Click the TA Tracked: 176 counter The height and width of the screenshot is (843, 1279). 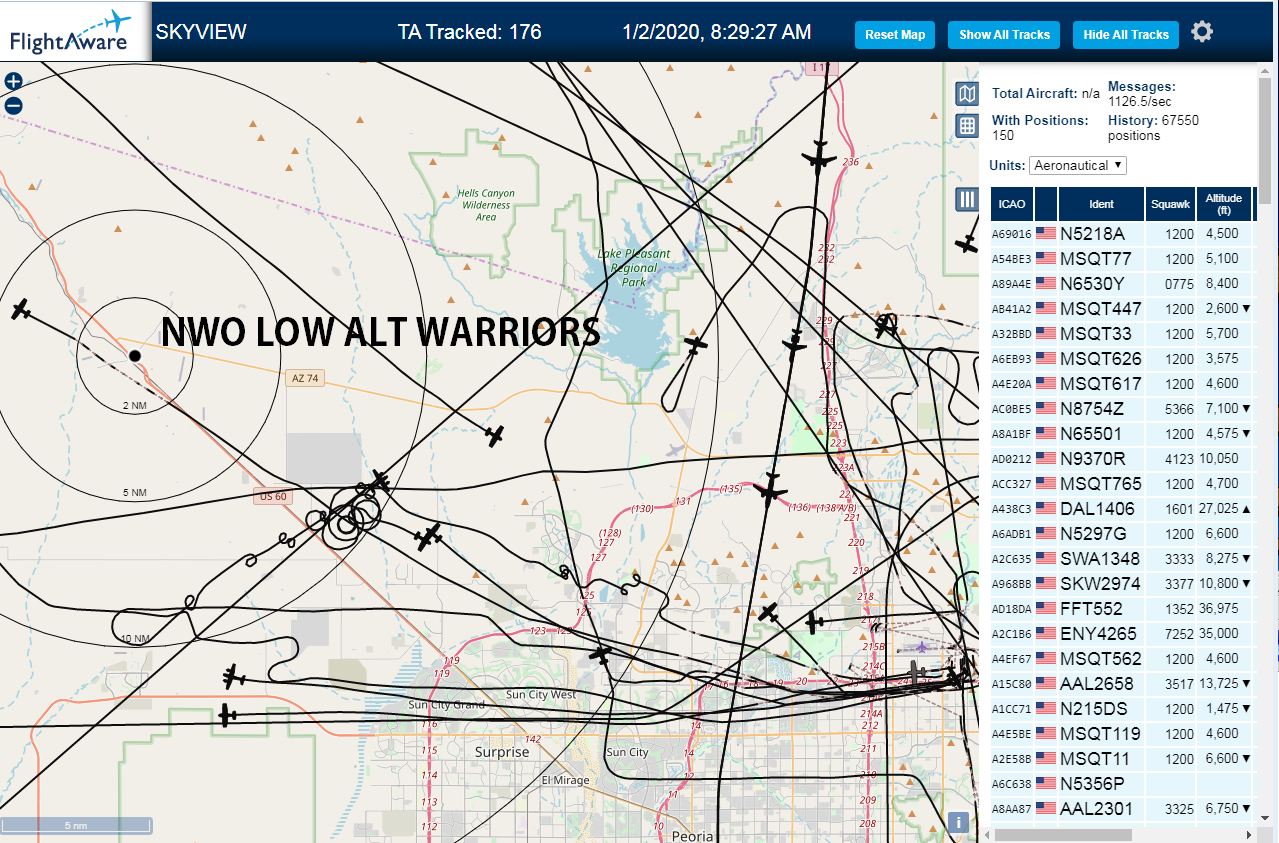coord(470,32)
